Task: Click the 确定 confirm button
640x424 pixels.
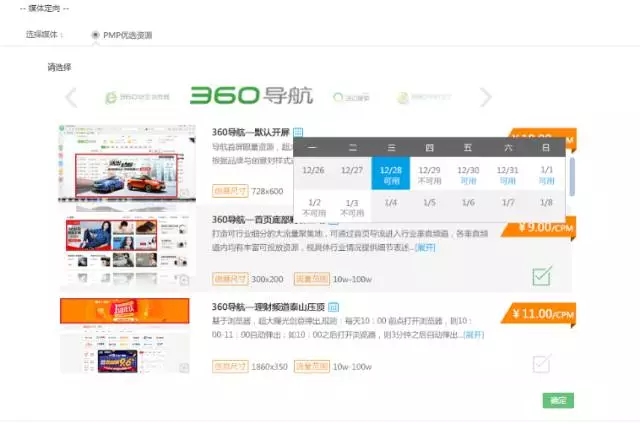Action: pyautogui.click(x=558, y=400)
